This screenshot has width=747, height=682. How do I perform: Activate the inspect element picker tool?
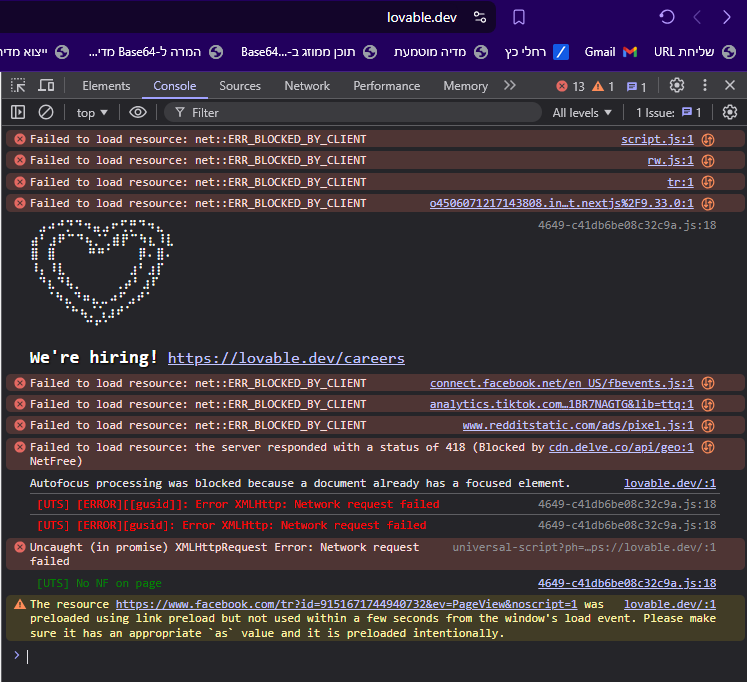click(18, 86)
